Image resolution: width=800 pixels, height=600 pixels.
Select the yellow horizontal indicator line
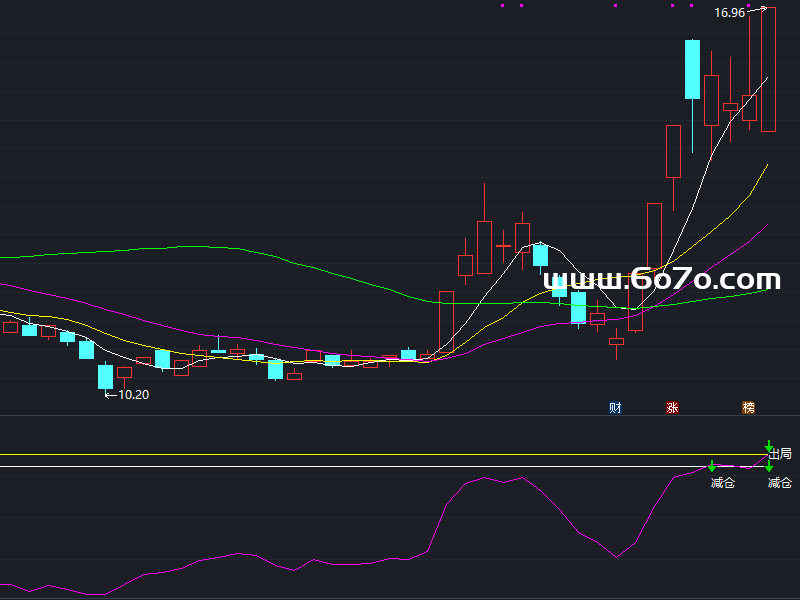coord(383,454)
